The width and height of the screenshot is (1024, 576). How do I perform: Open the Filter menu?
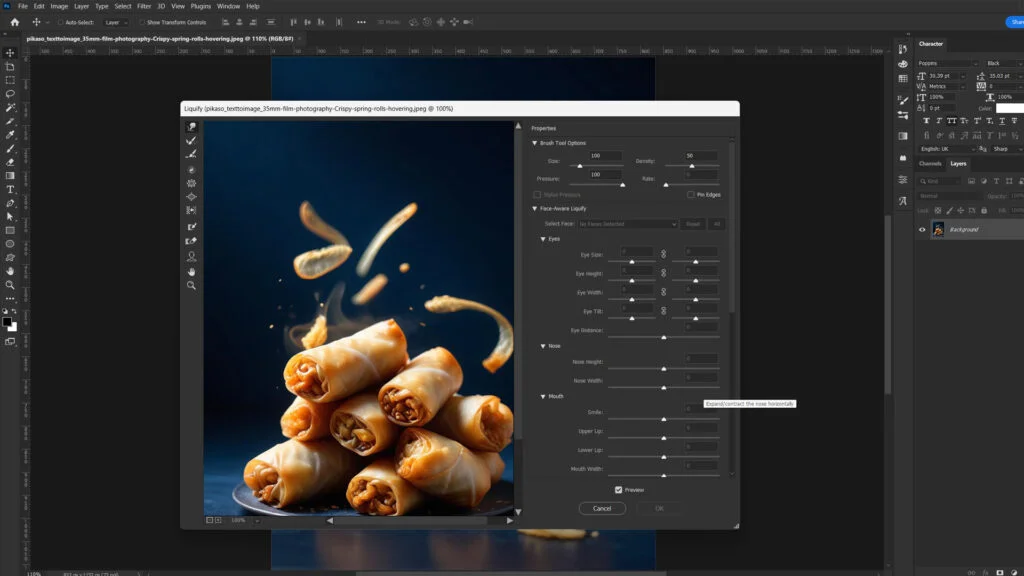pos(144,6)
